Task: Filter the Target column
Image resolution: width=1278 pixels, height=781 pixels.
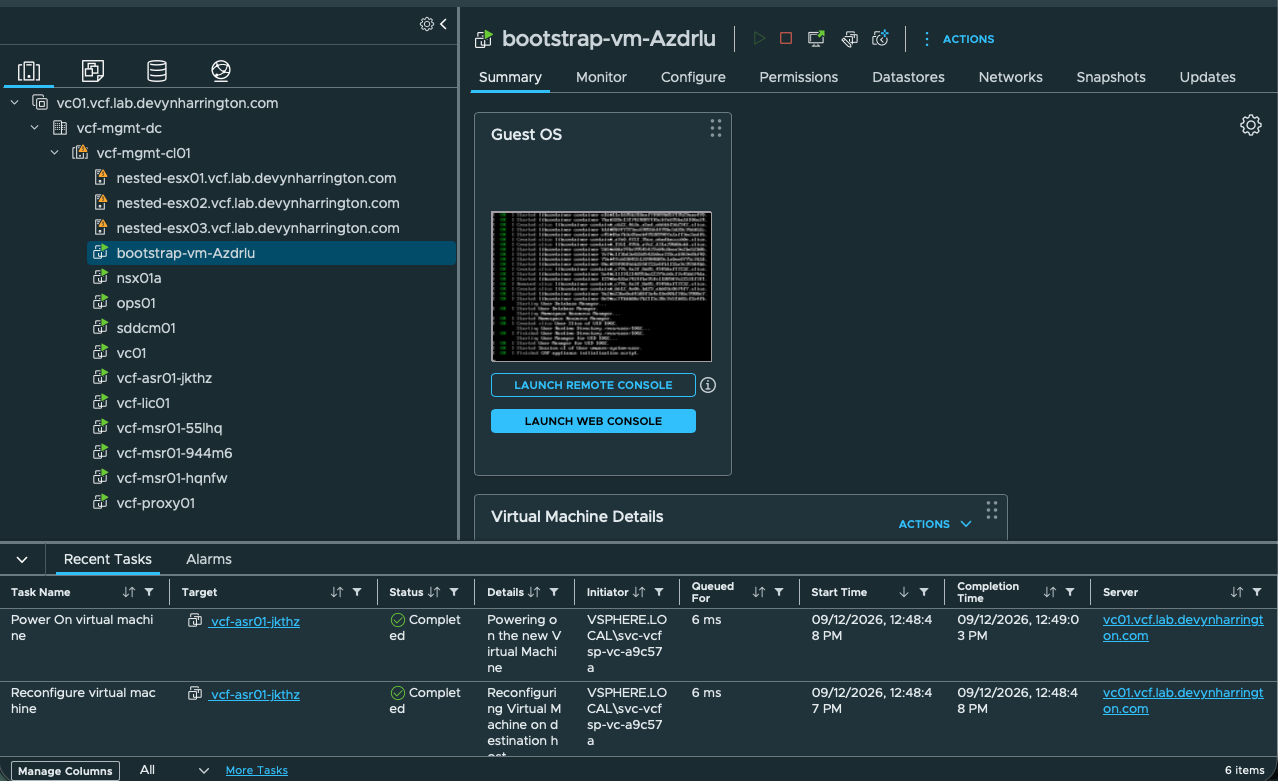Action: [x=358, y=592]
